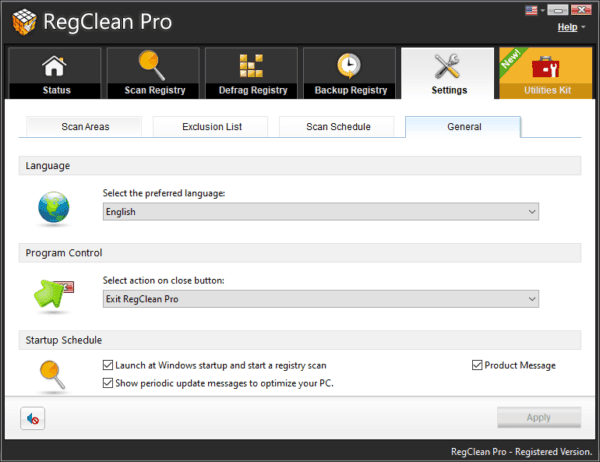Viewport: 600px width, 462px height.
Task: Click the RegClean Pro title text
Action: (108, 21)
